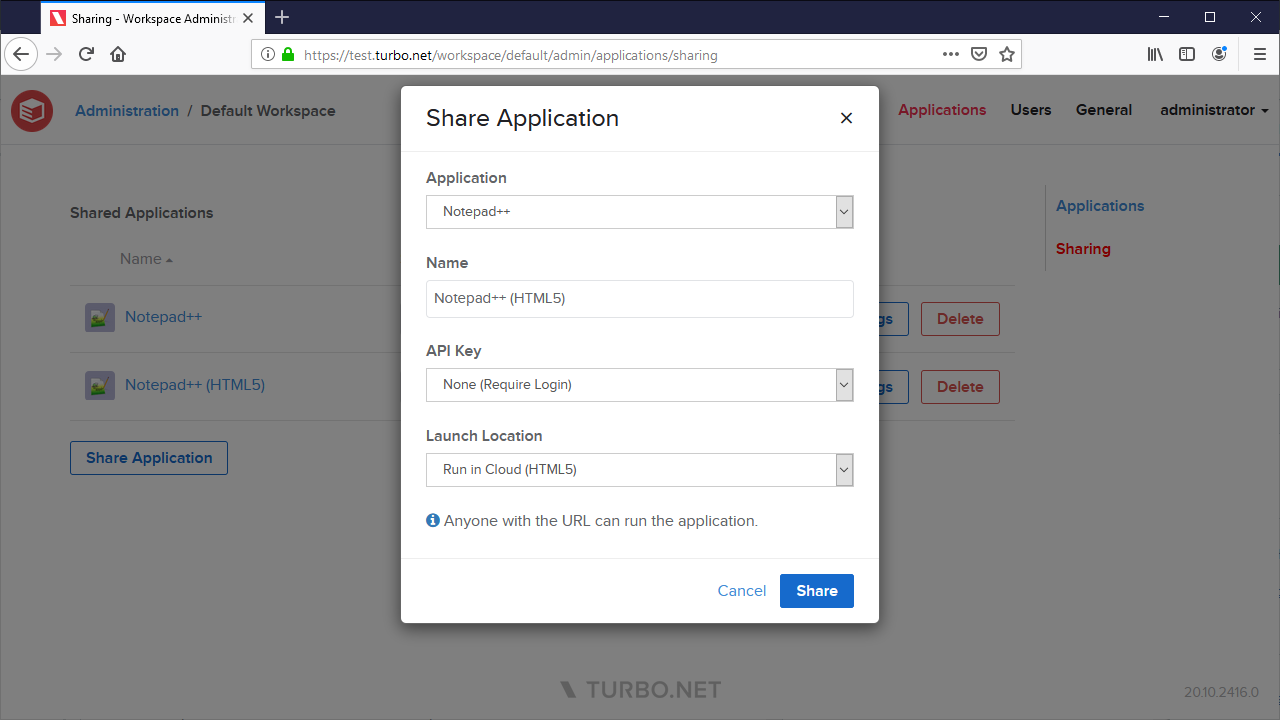This screenshot has width=1280, height=720.
Task: Open the administrator account menu
Action: tap(1213, 110)
